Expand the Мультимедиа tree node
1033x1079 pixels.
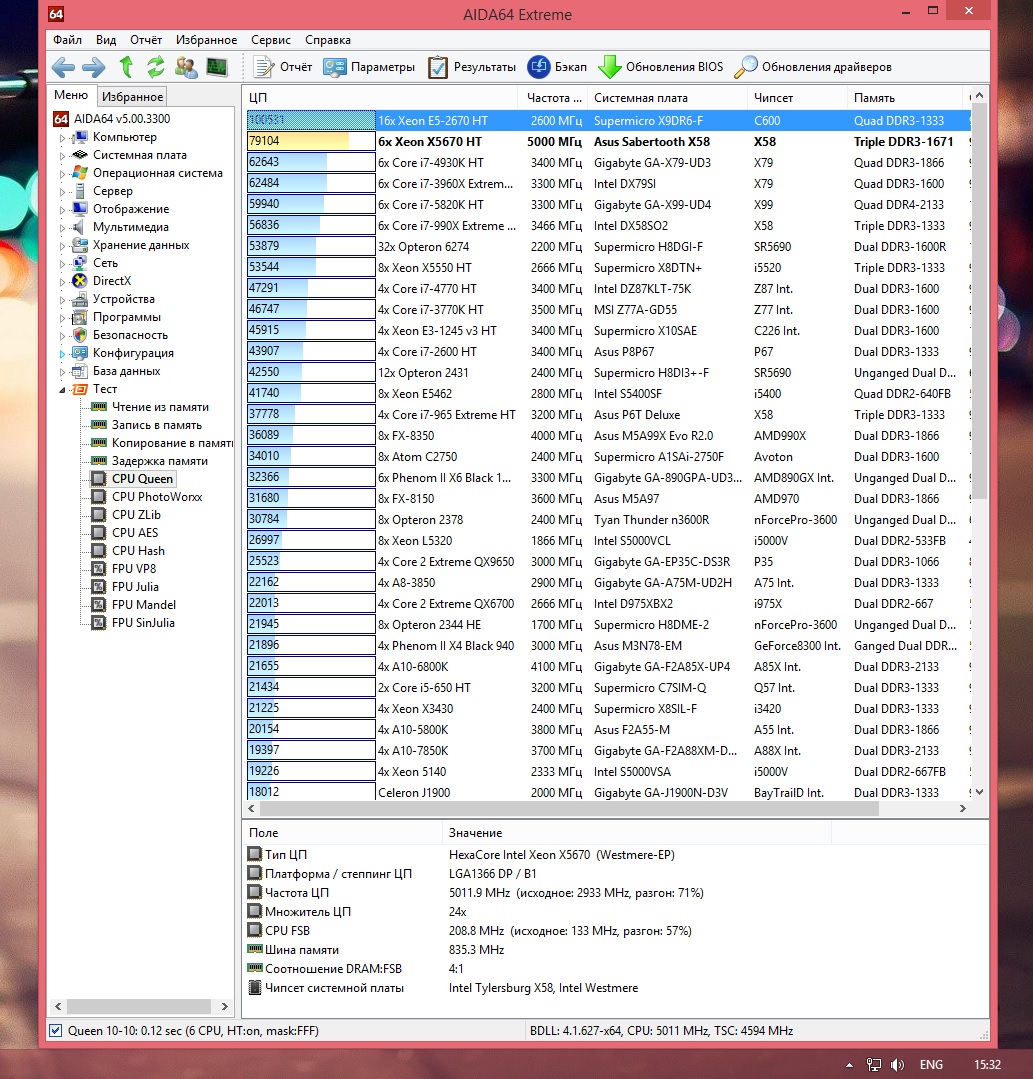tap(62, 227)
